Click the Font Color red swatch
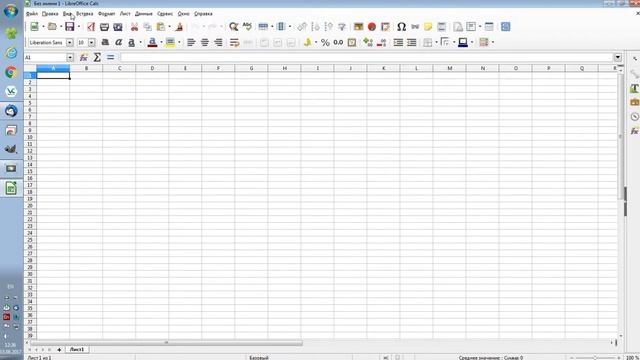 click(152, 42)
